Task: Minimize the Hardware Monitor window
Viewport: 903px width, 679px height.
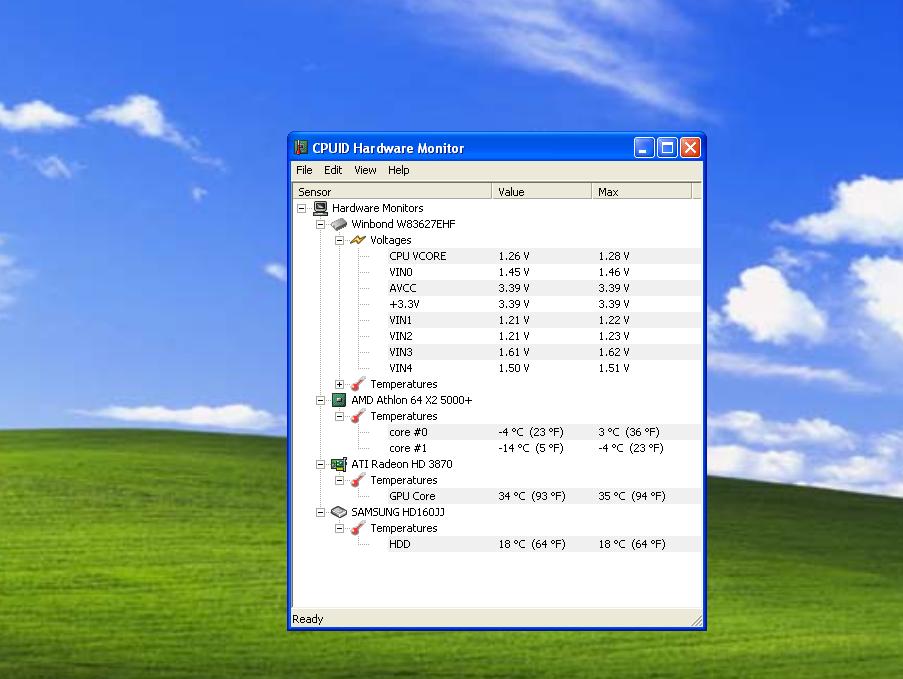Action: tap(644, 148)
